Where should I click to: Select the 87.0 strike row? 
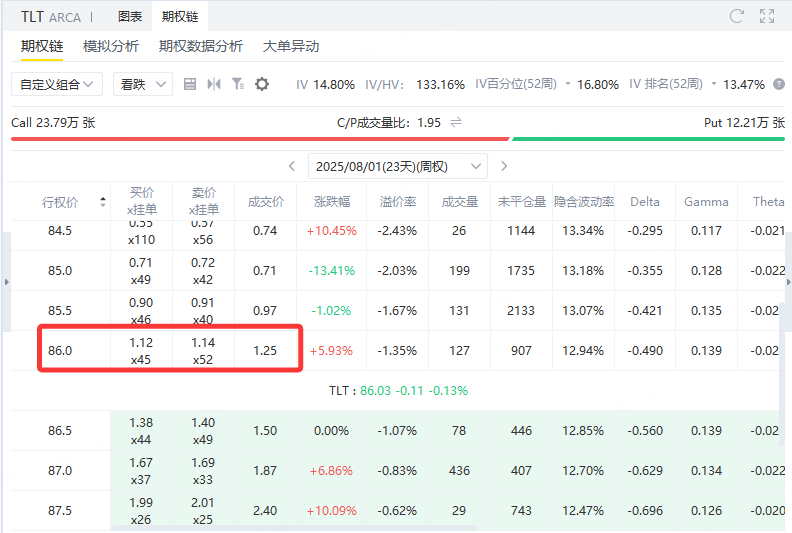coord(397,471)
